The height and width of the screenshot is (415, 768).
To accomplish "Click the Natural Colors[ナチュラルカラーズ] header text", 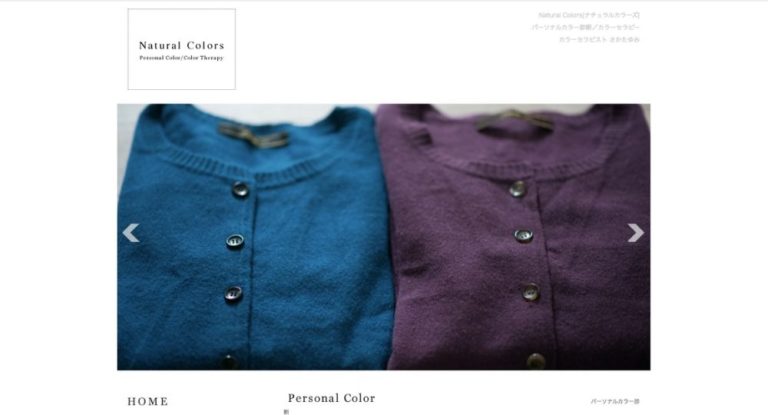I will coord(589,15).
